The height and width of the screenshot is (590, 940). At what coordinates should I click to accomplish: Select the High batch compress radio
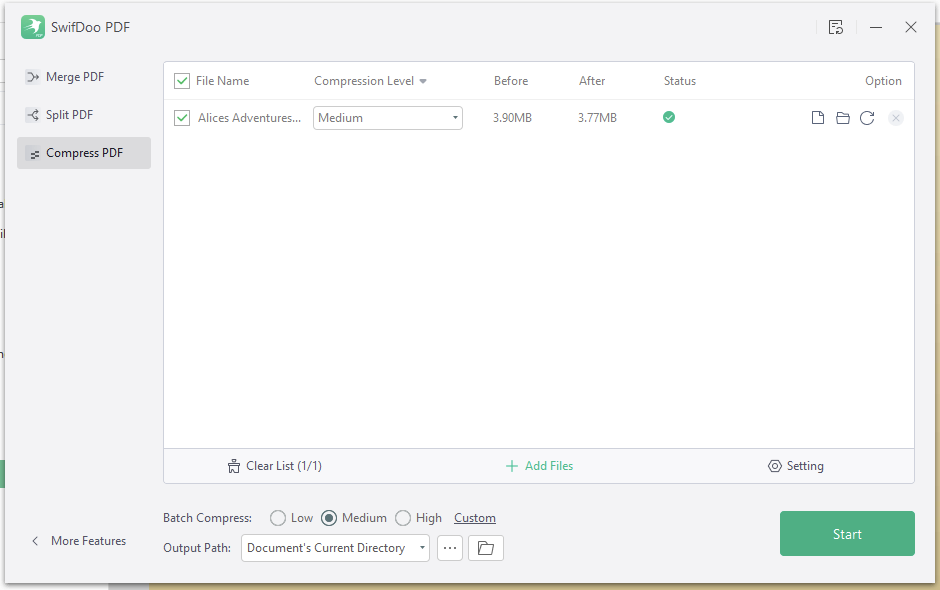click(x=403, y=518)
